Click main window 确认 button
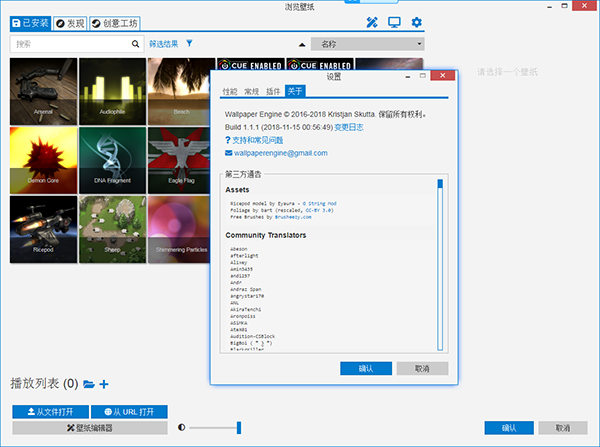This screenshot has width=600, height=447. [509, 428]
